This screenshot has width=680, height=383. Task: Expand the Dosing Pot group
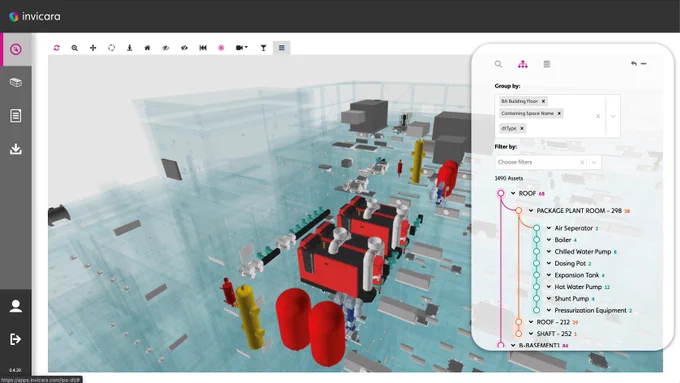tap(549, 263)
